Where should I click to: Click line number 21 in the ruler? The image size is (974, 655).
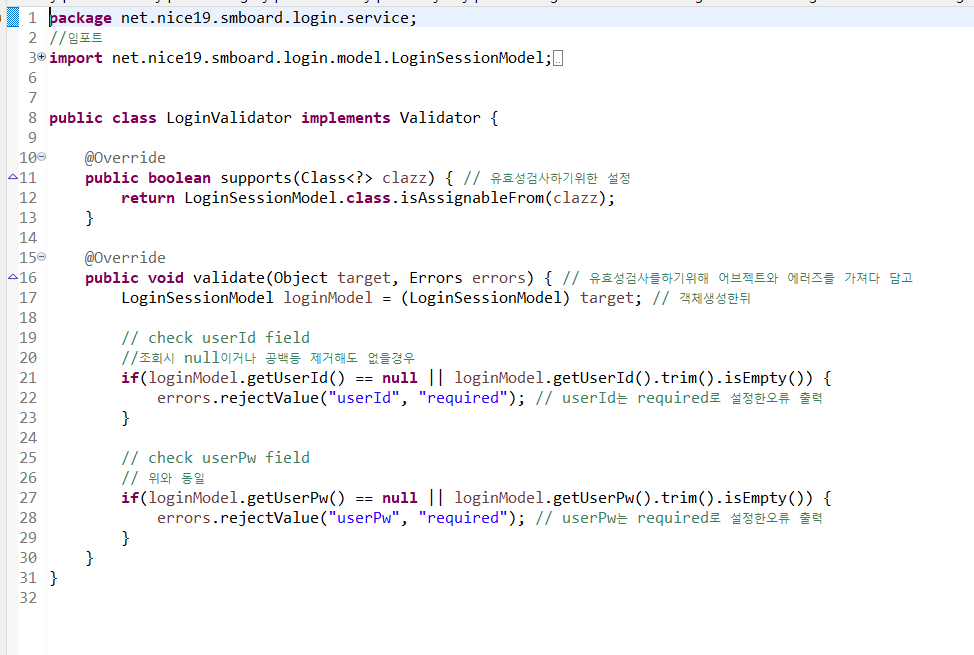(x=28, y=377)
